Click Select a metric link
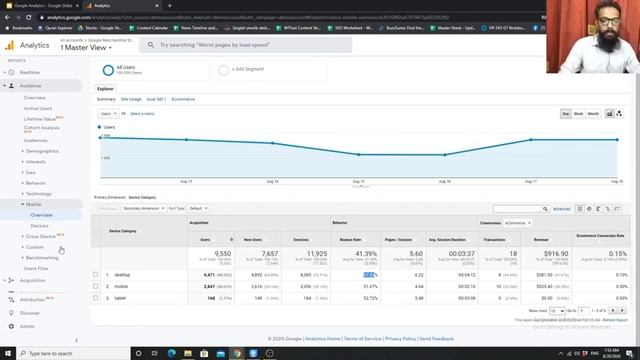640x360 pixels. coord(142,114)
